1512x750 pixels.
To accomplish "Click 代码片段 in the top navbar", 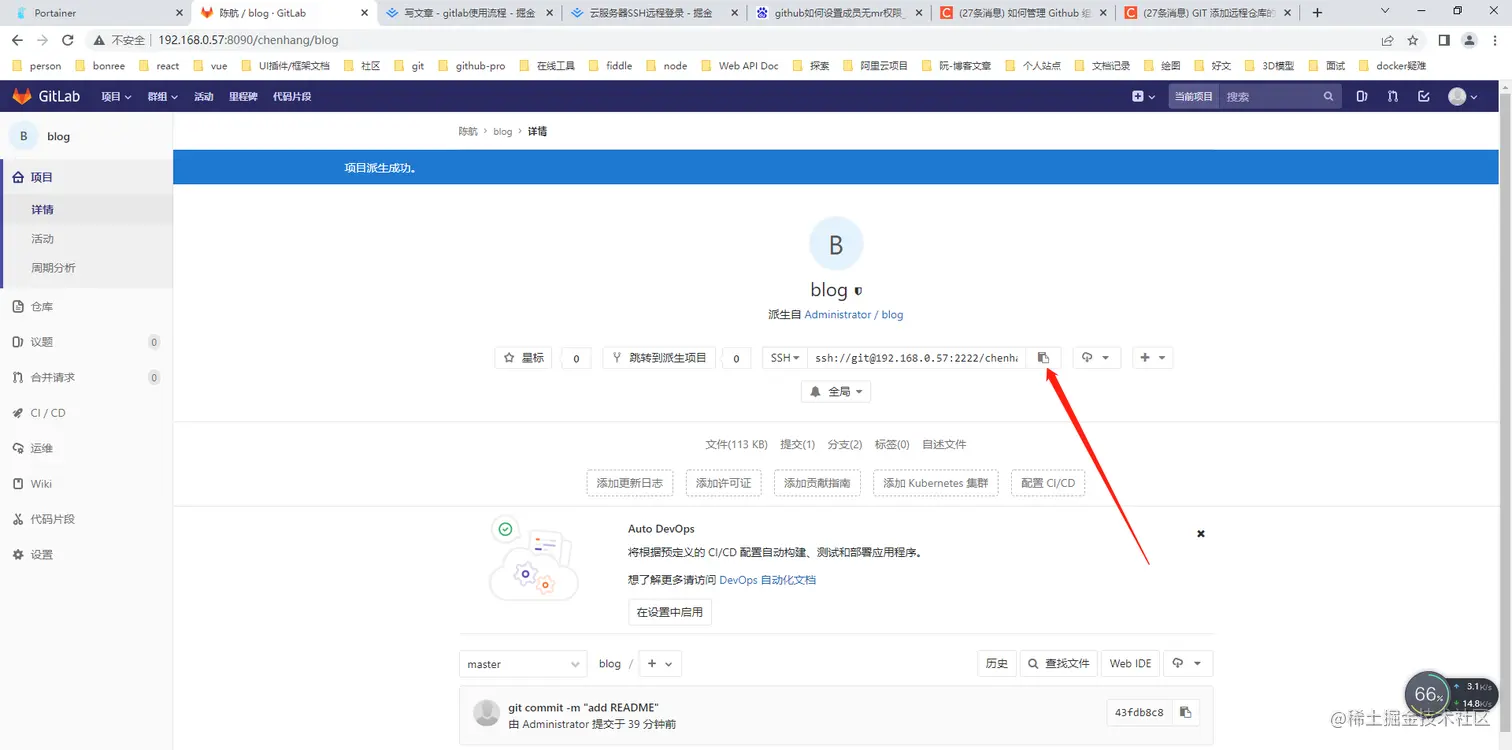I will point(292,97).
